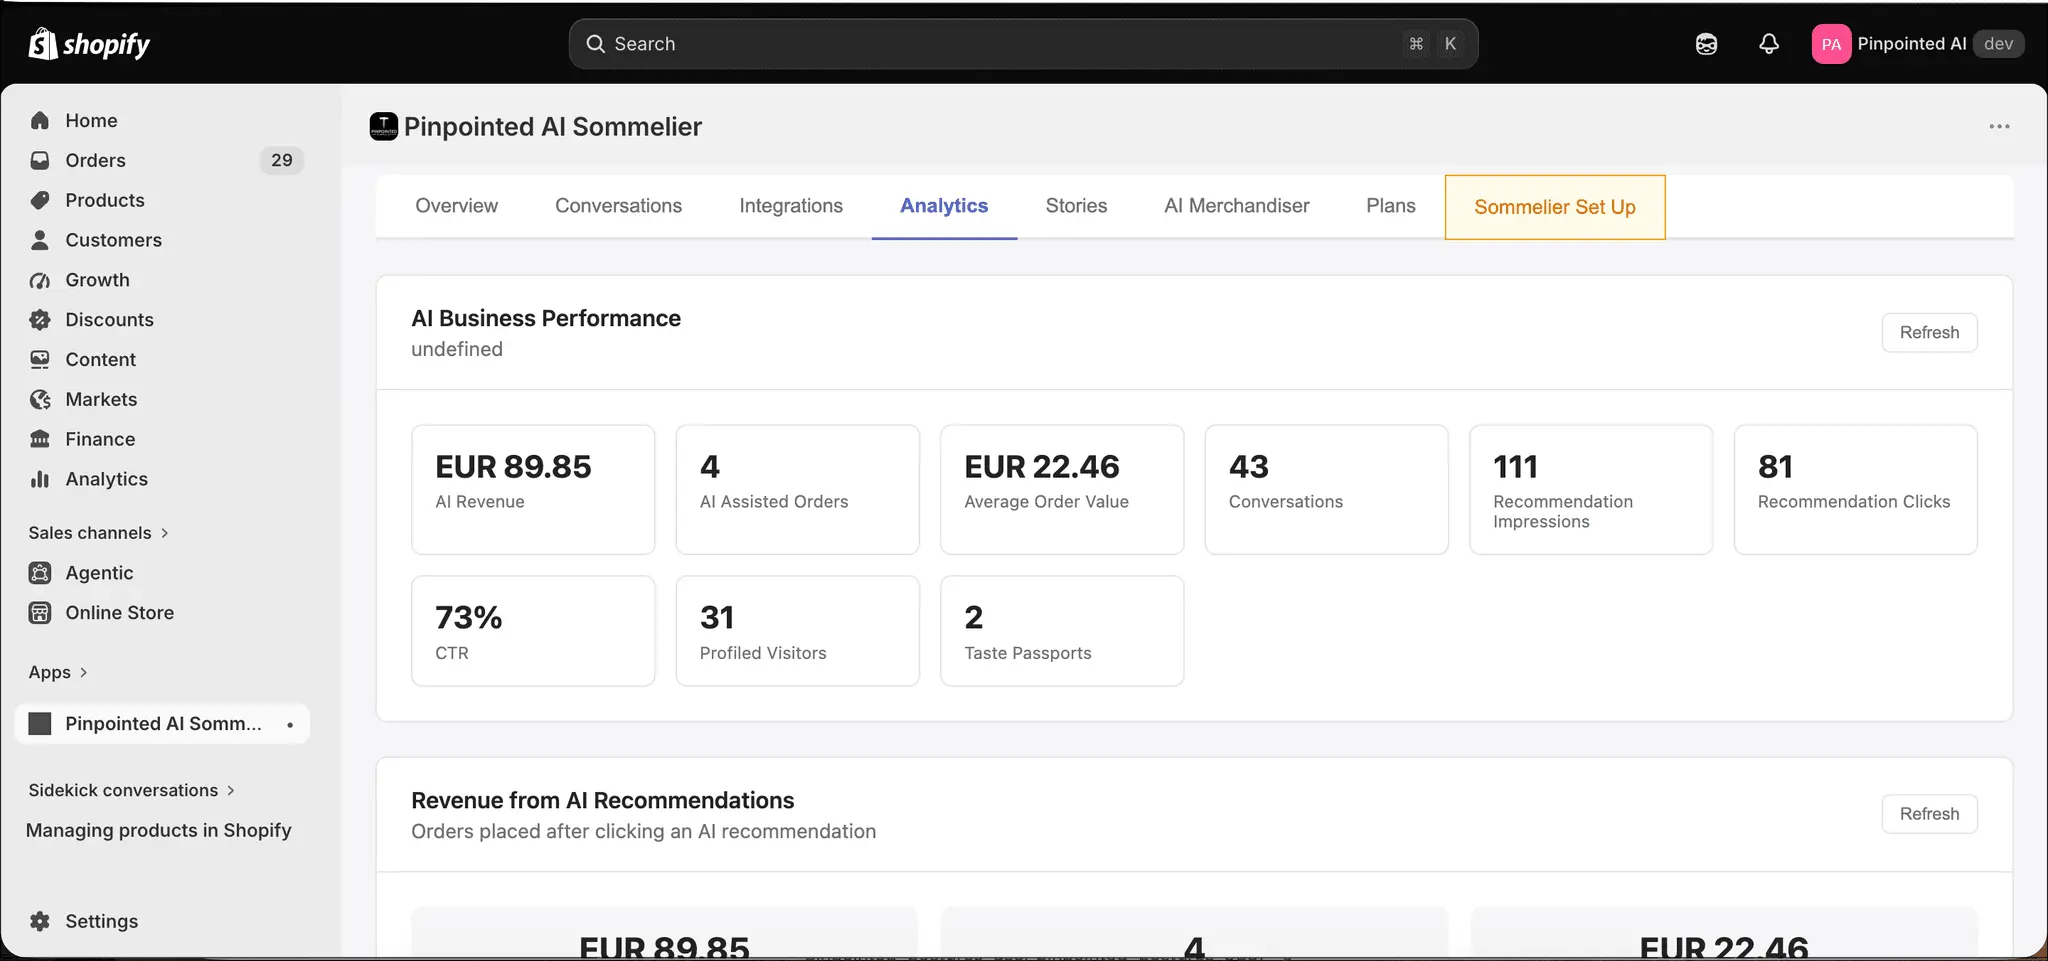Click the Agentic channel icon
Image resolution: width=2048 pixels, height=961 pixels.
coord(40,573)
